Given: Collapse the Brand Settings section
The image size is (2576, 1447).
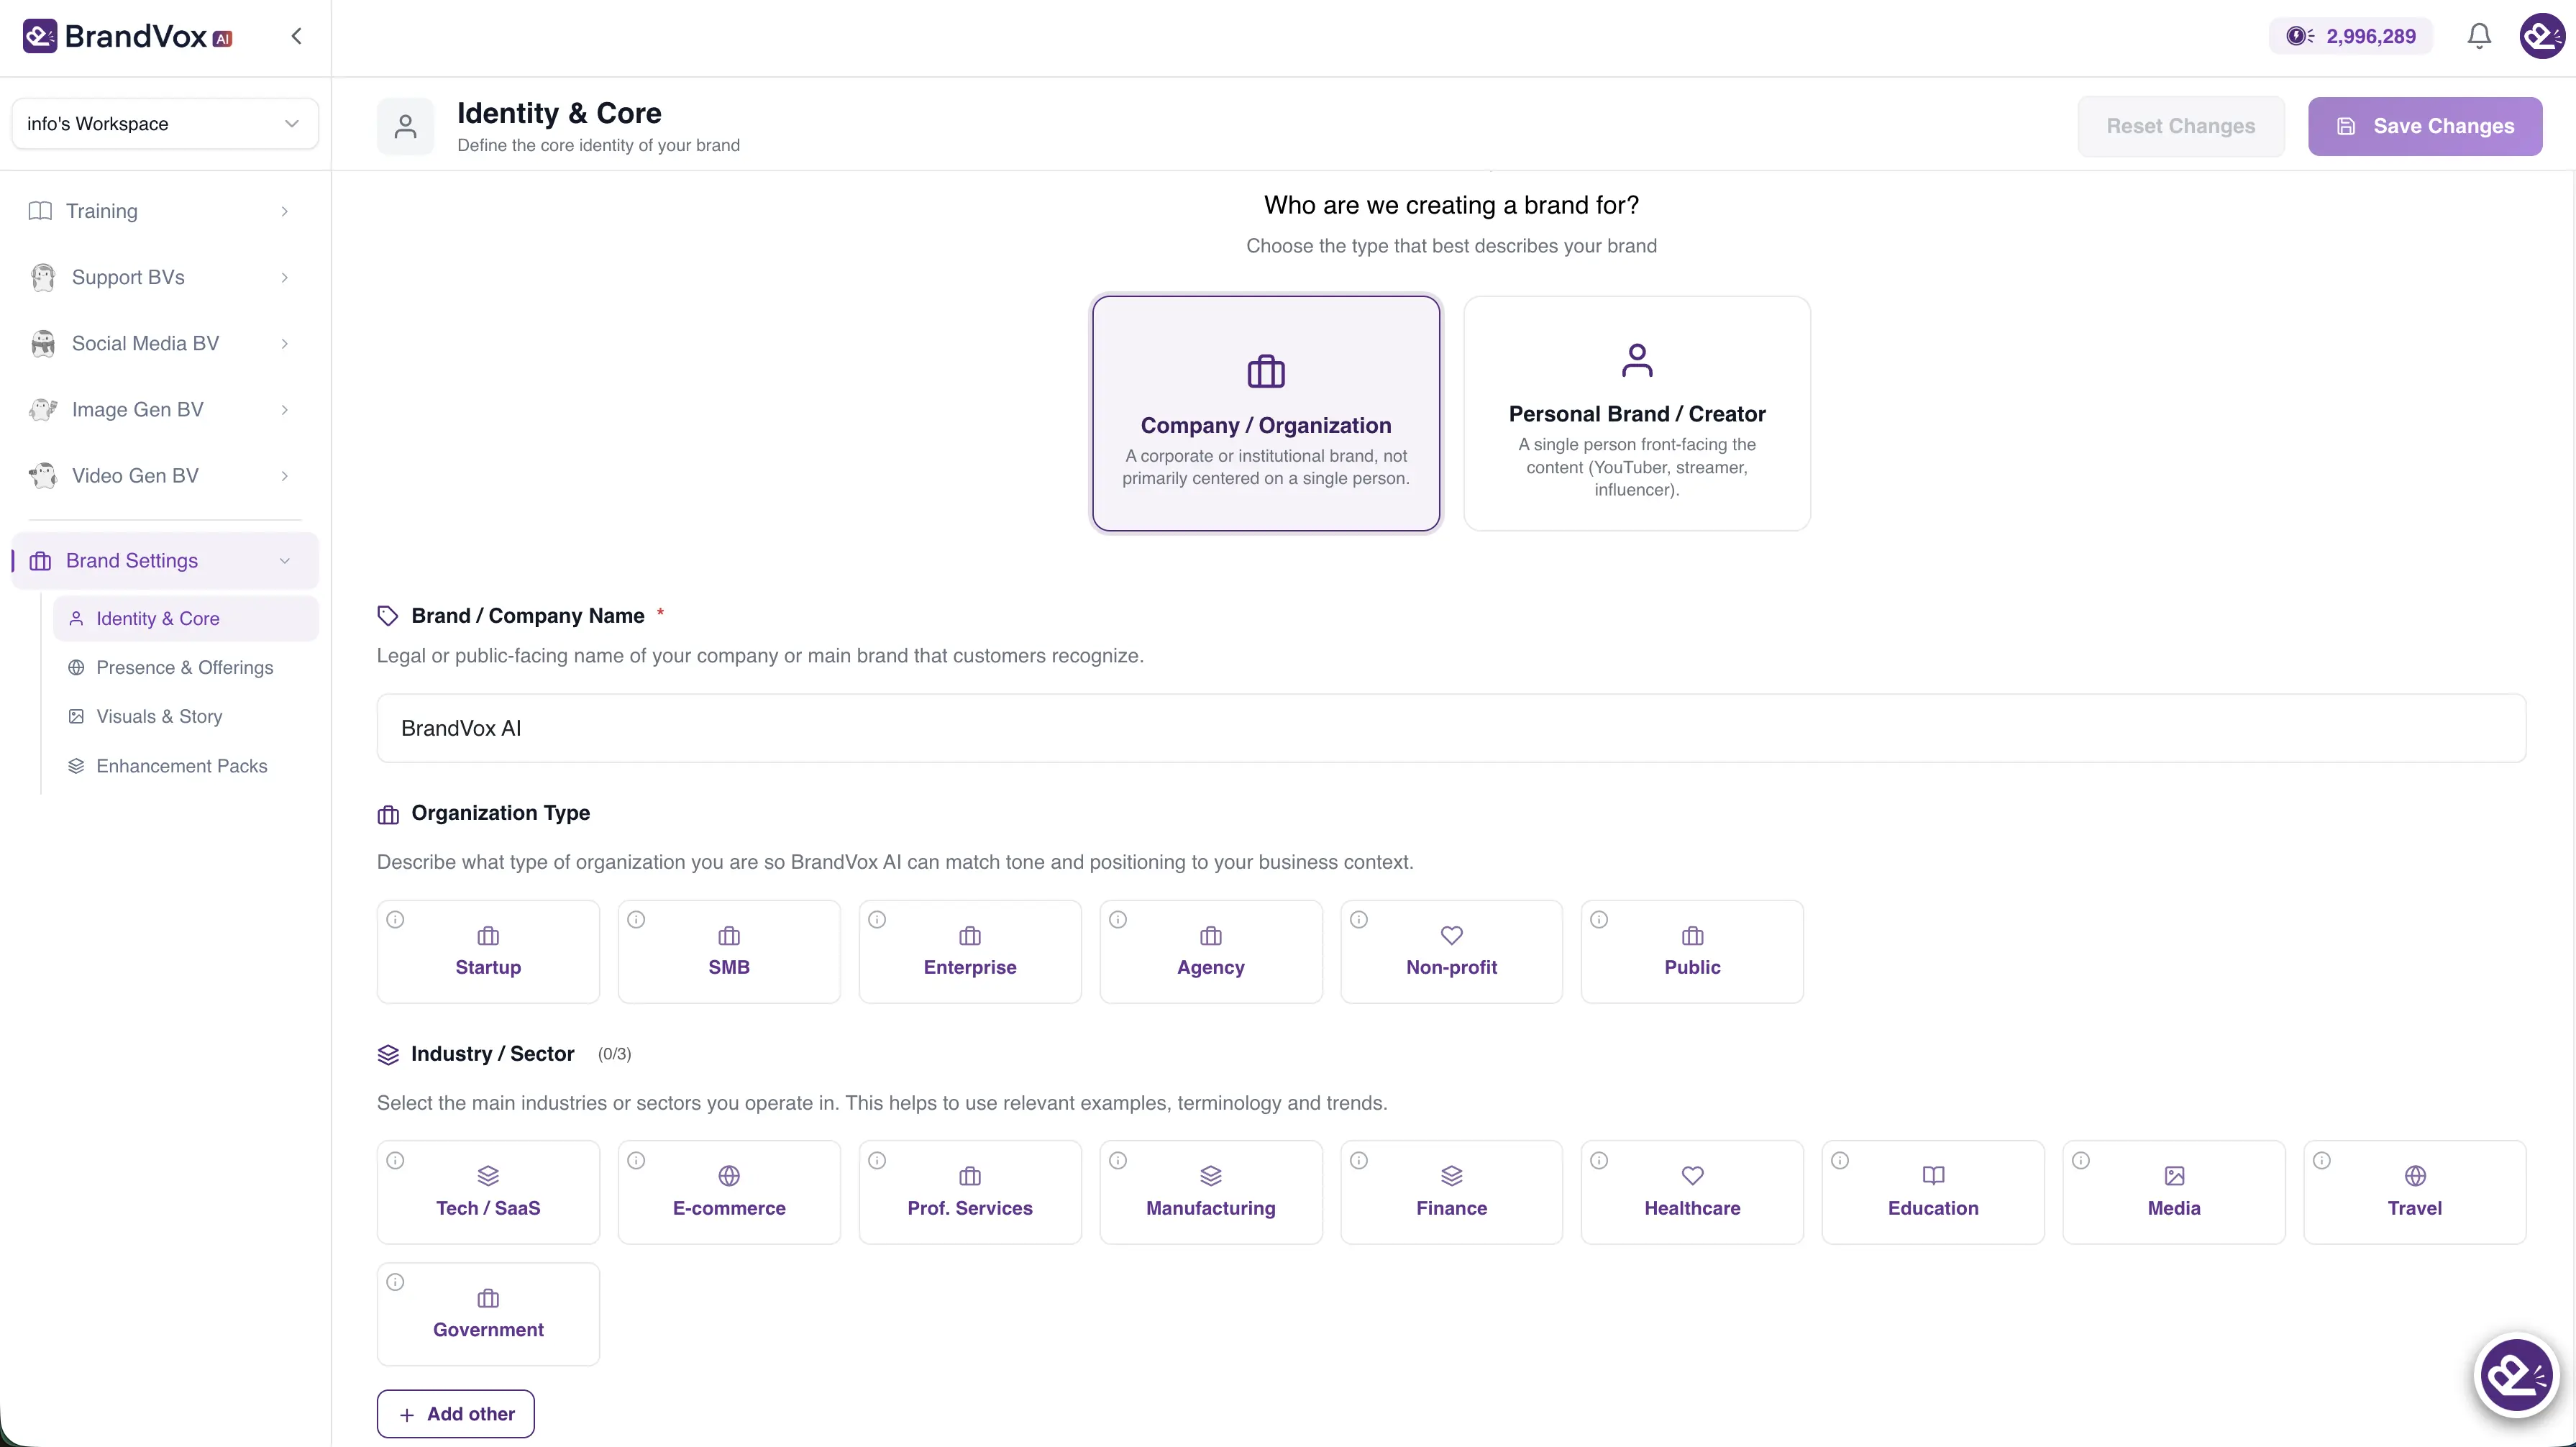Looking at the screenshot, I should point(165,561).
